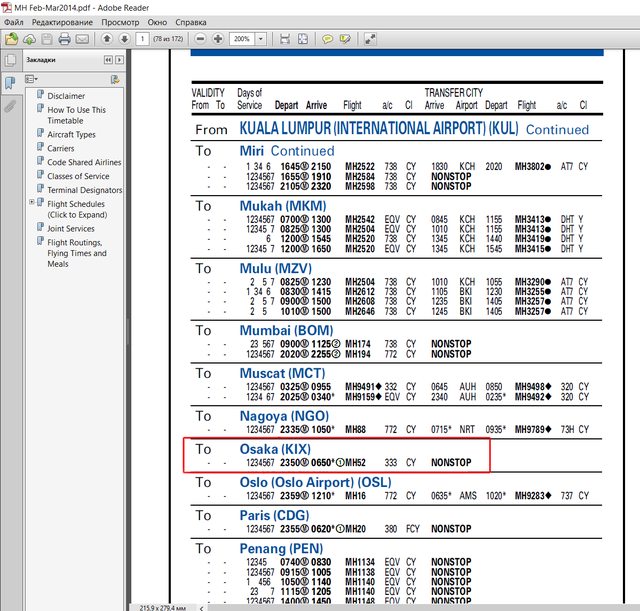Open the Файл menu
The image size is (640, 611).
tap(13, 22)
